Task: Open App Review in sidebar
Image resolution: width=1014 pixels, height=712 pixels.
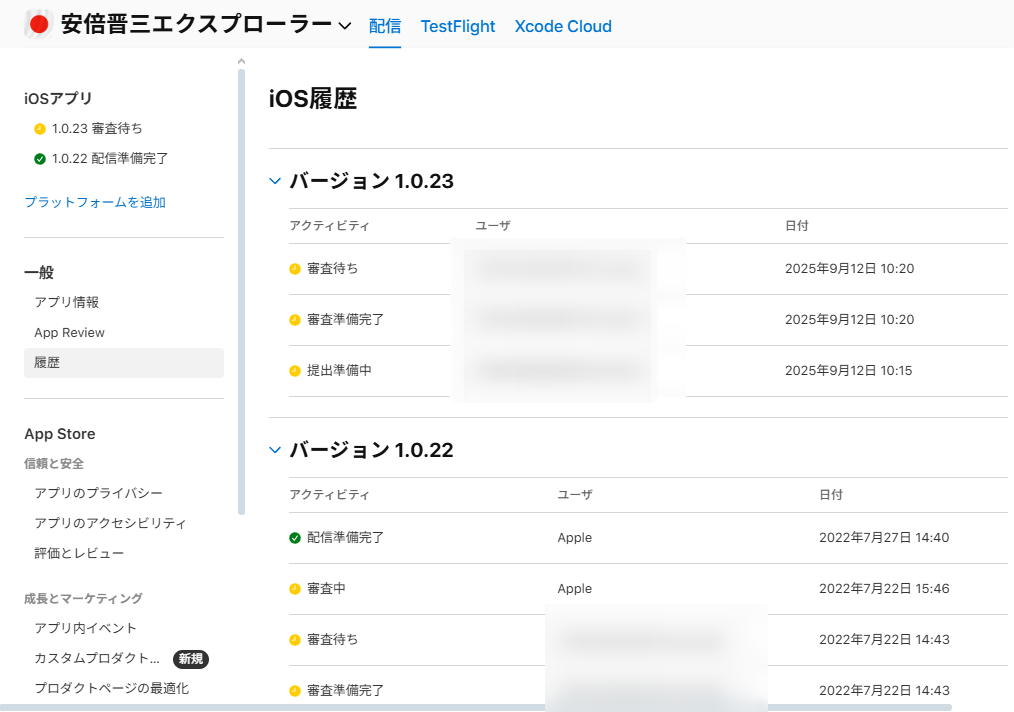Action: point(69,332)
